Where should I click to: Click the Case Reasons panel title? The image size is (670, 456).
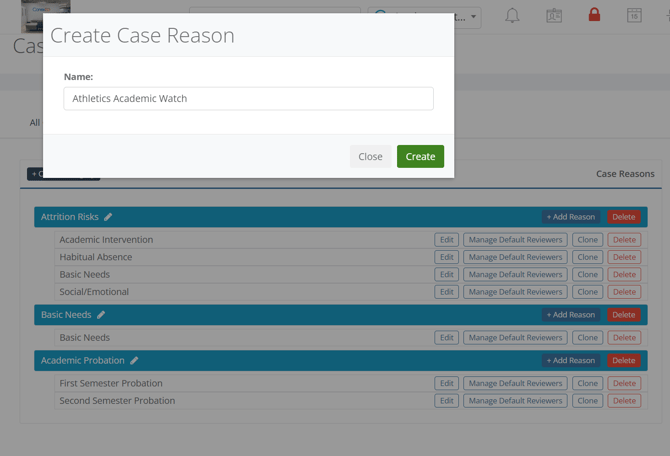pos(625,174)
